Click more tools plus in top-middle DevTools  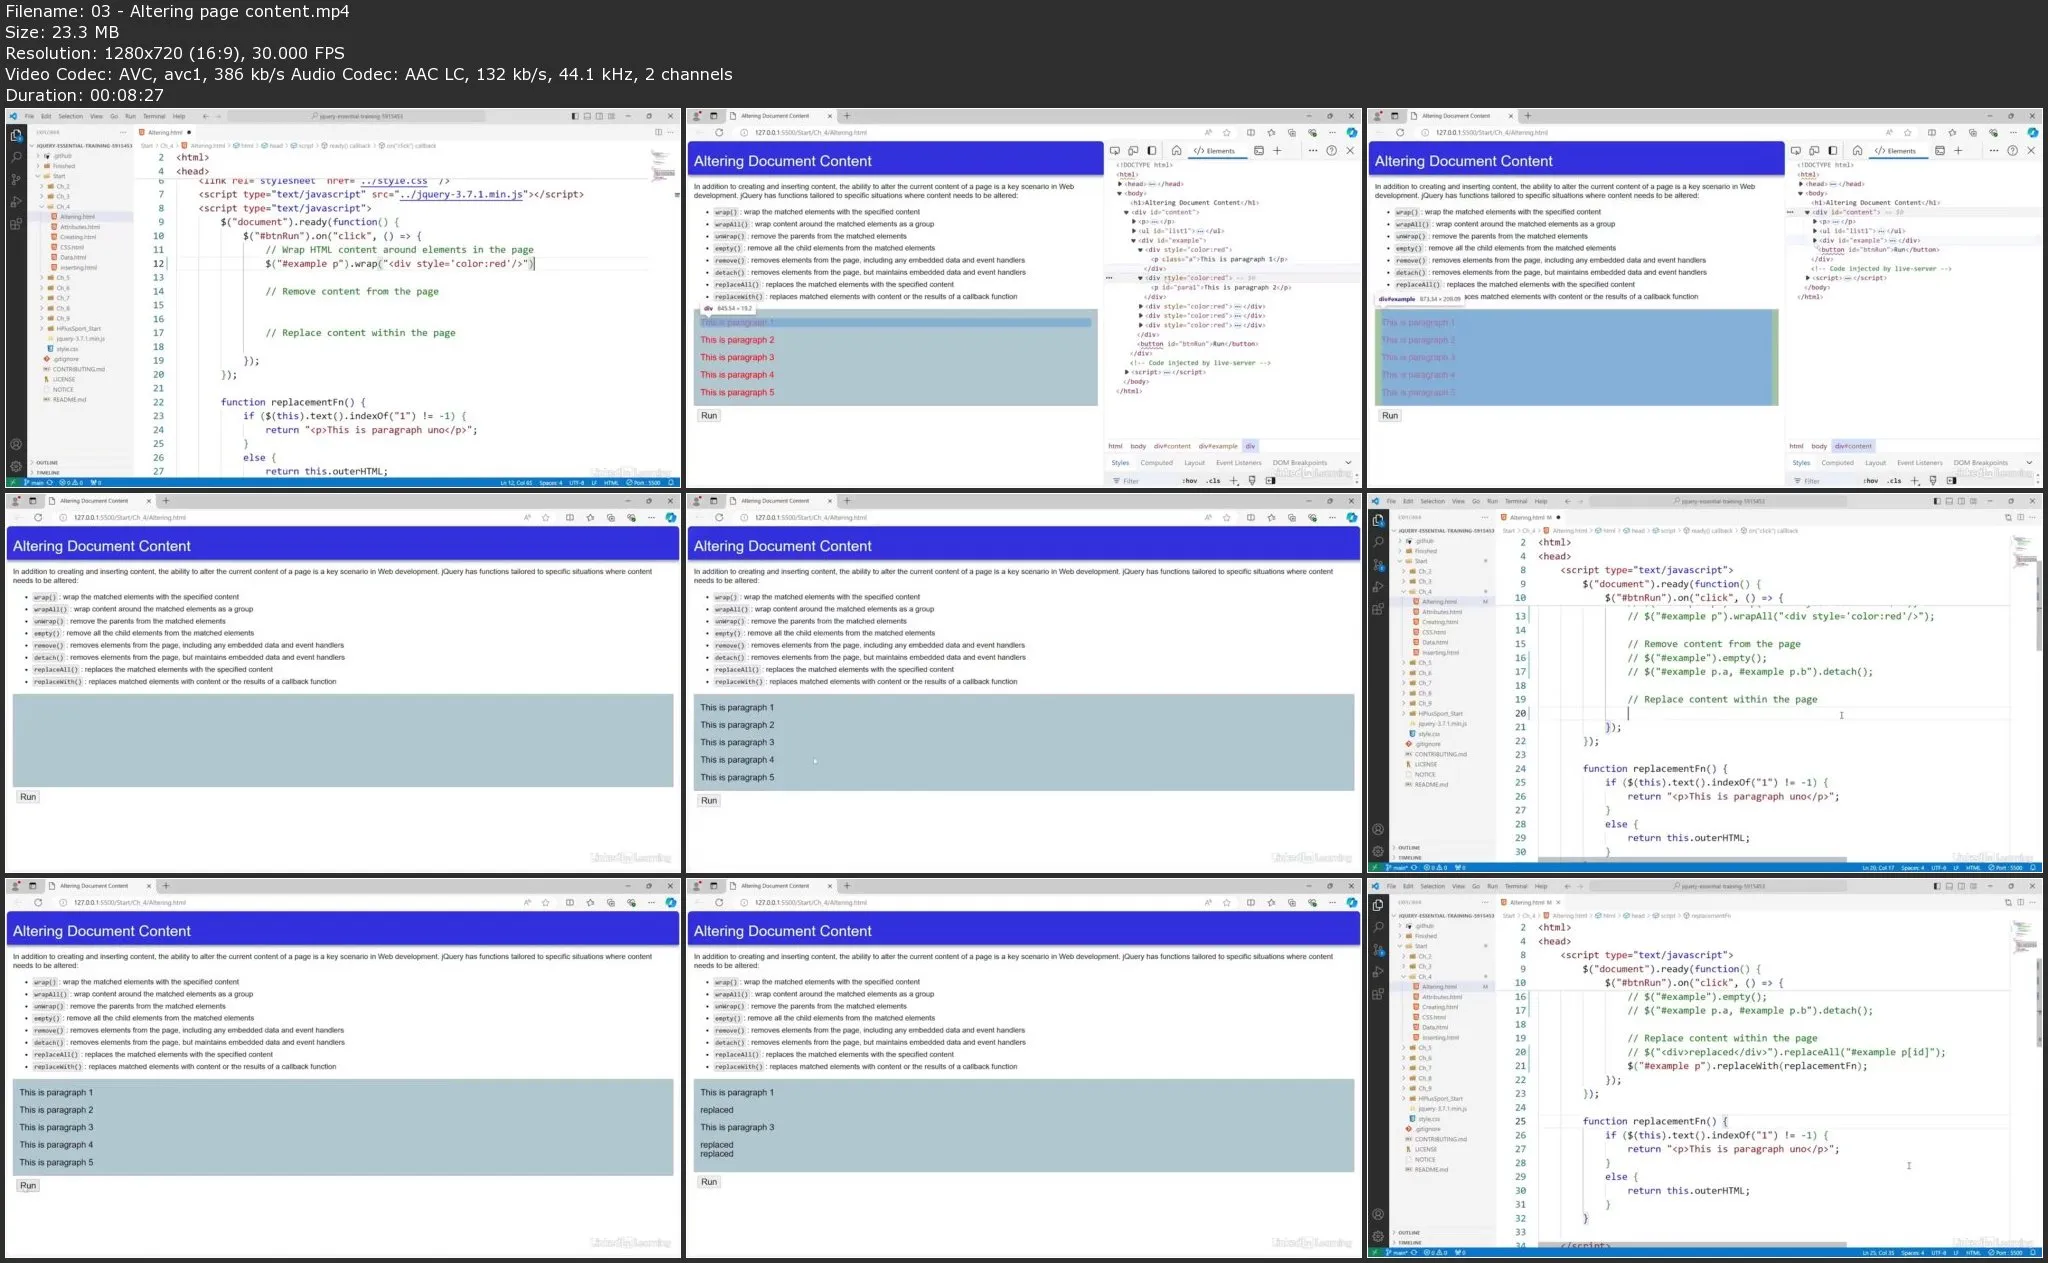1277,151
